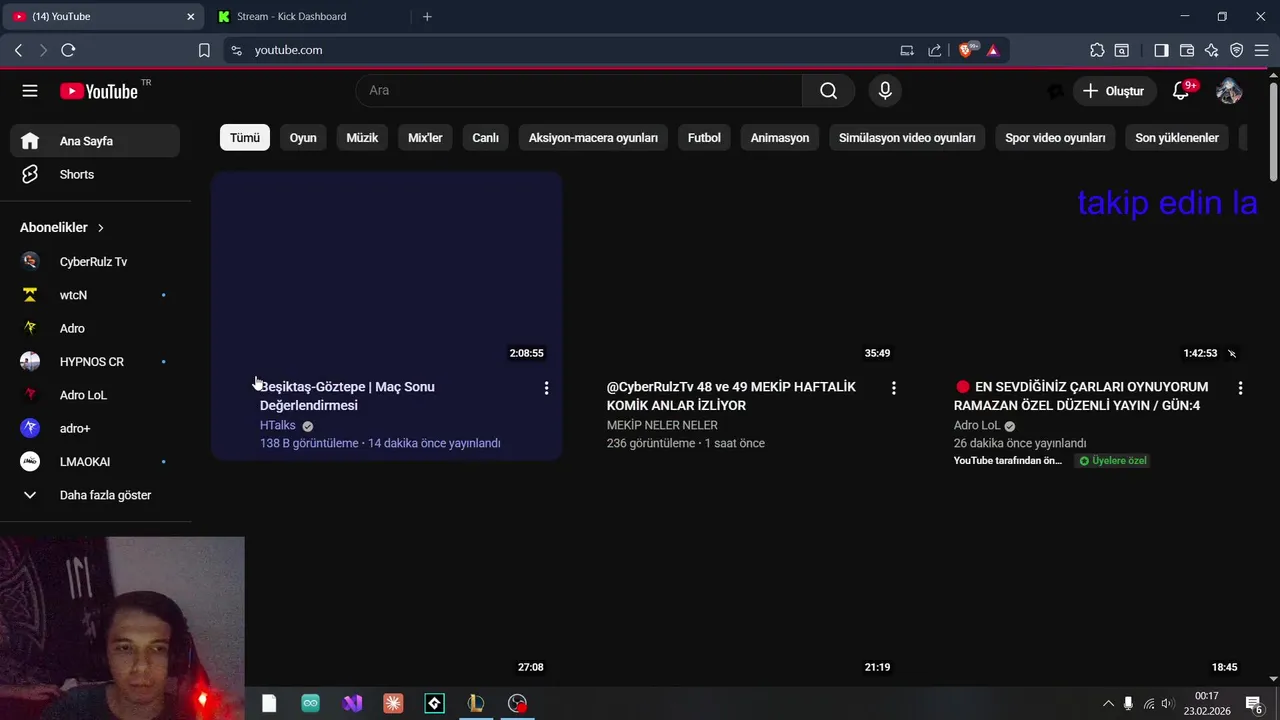Open the Visual Studio taskbar icon
This screenshot has width=1280, height=720.
[x=352, y=703]
